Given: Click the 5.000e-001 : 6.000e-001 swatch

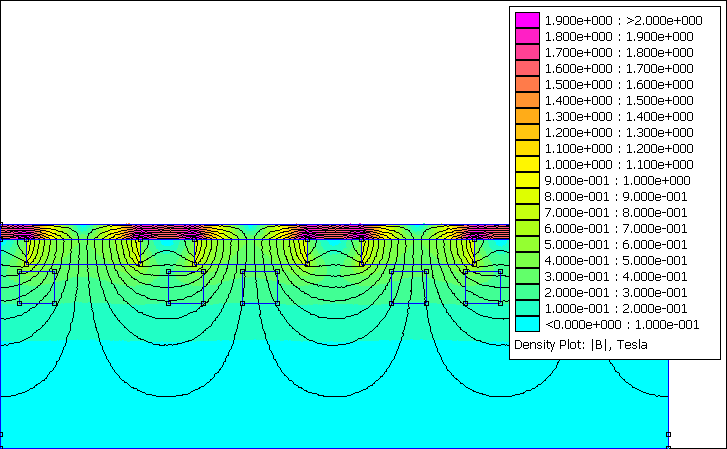Looking at the screenshot, I should 527,244.
